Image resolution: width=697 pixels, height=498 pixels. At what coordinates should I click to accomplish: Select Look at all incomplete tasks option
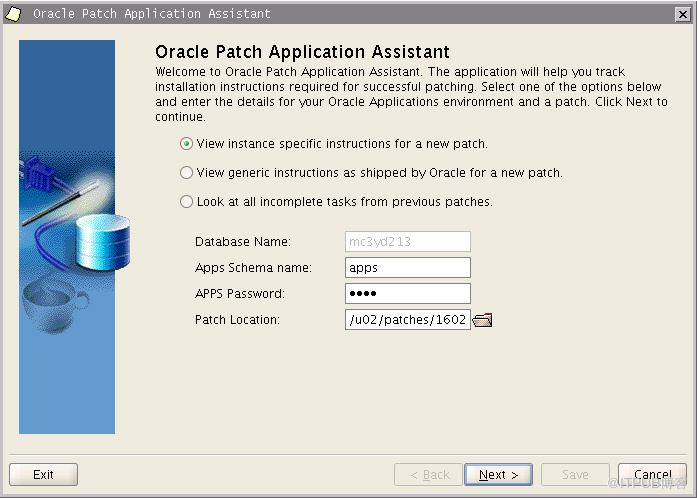pyautogui.click(x=186, y=201)
